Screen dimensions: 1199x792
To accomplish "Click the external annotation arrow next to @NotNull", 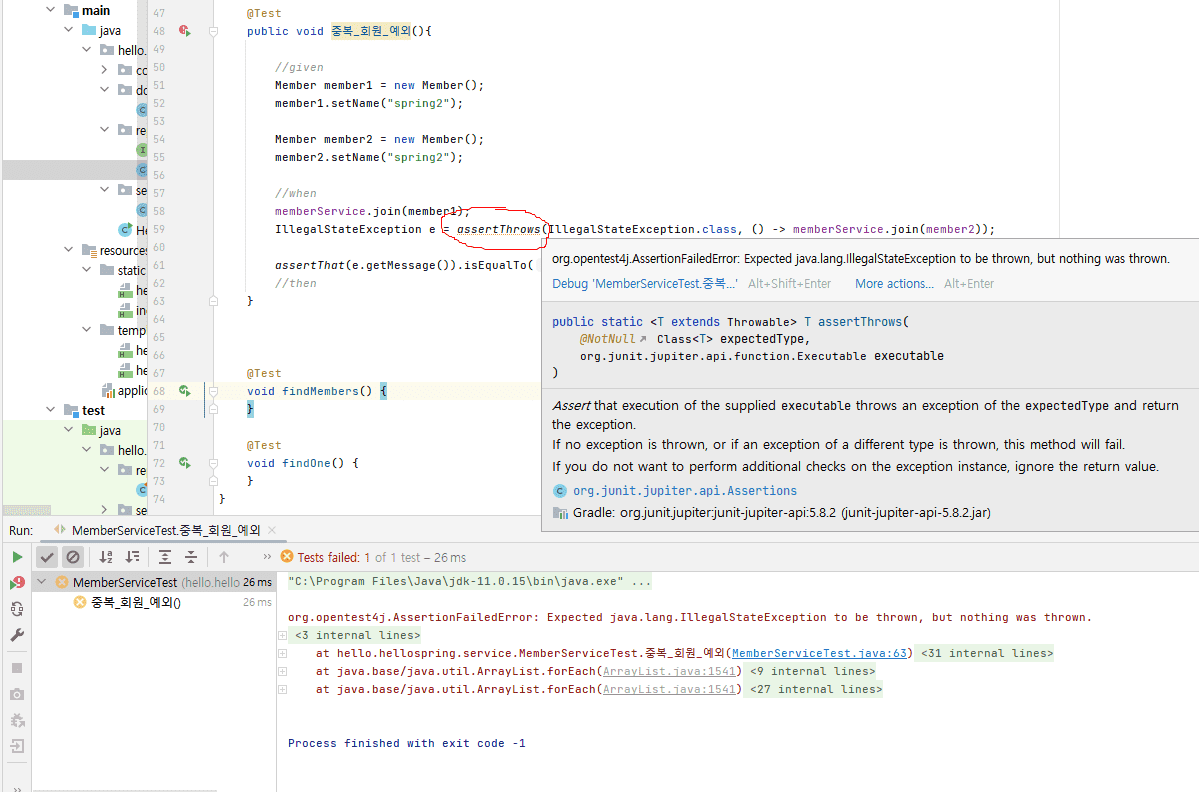I will click(x=643, y=339).
